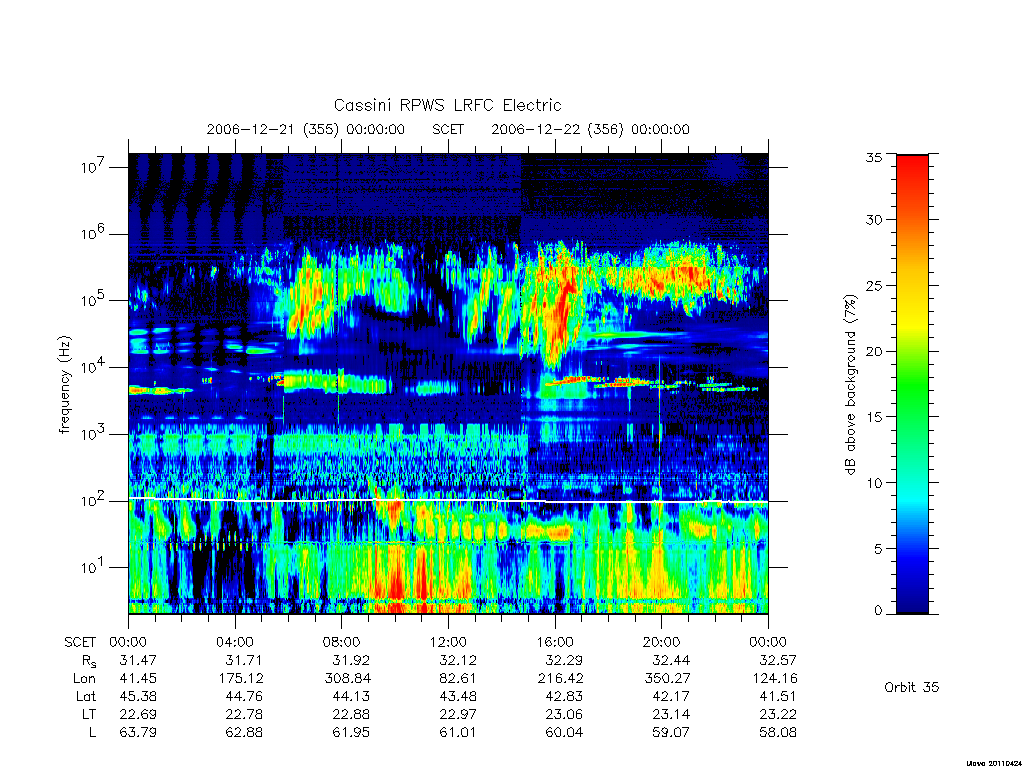Select Lon value 124.16
The image size is (1024, 768).
(x=775, y=679)
